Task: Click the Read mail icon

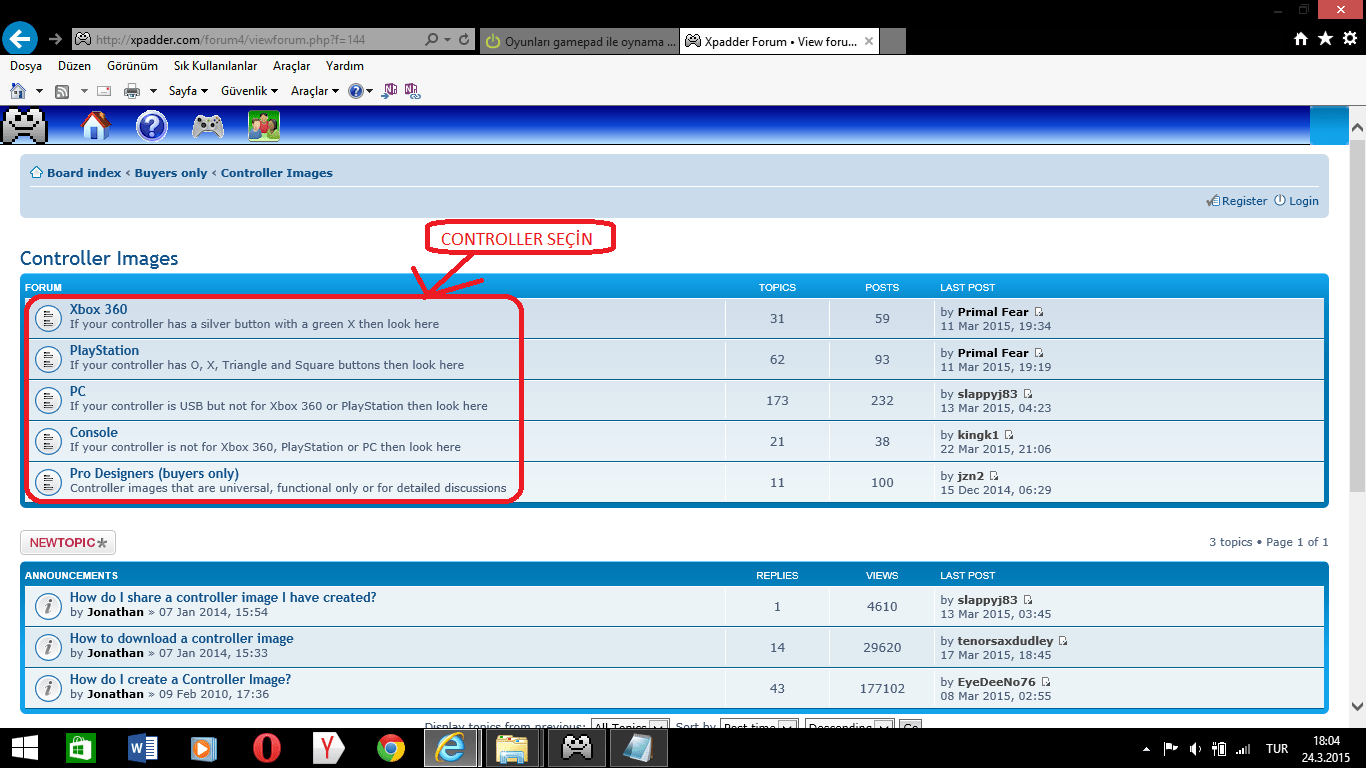Action: [x=104, y=91]
